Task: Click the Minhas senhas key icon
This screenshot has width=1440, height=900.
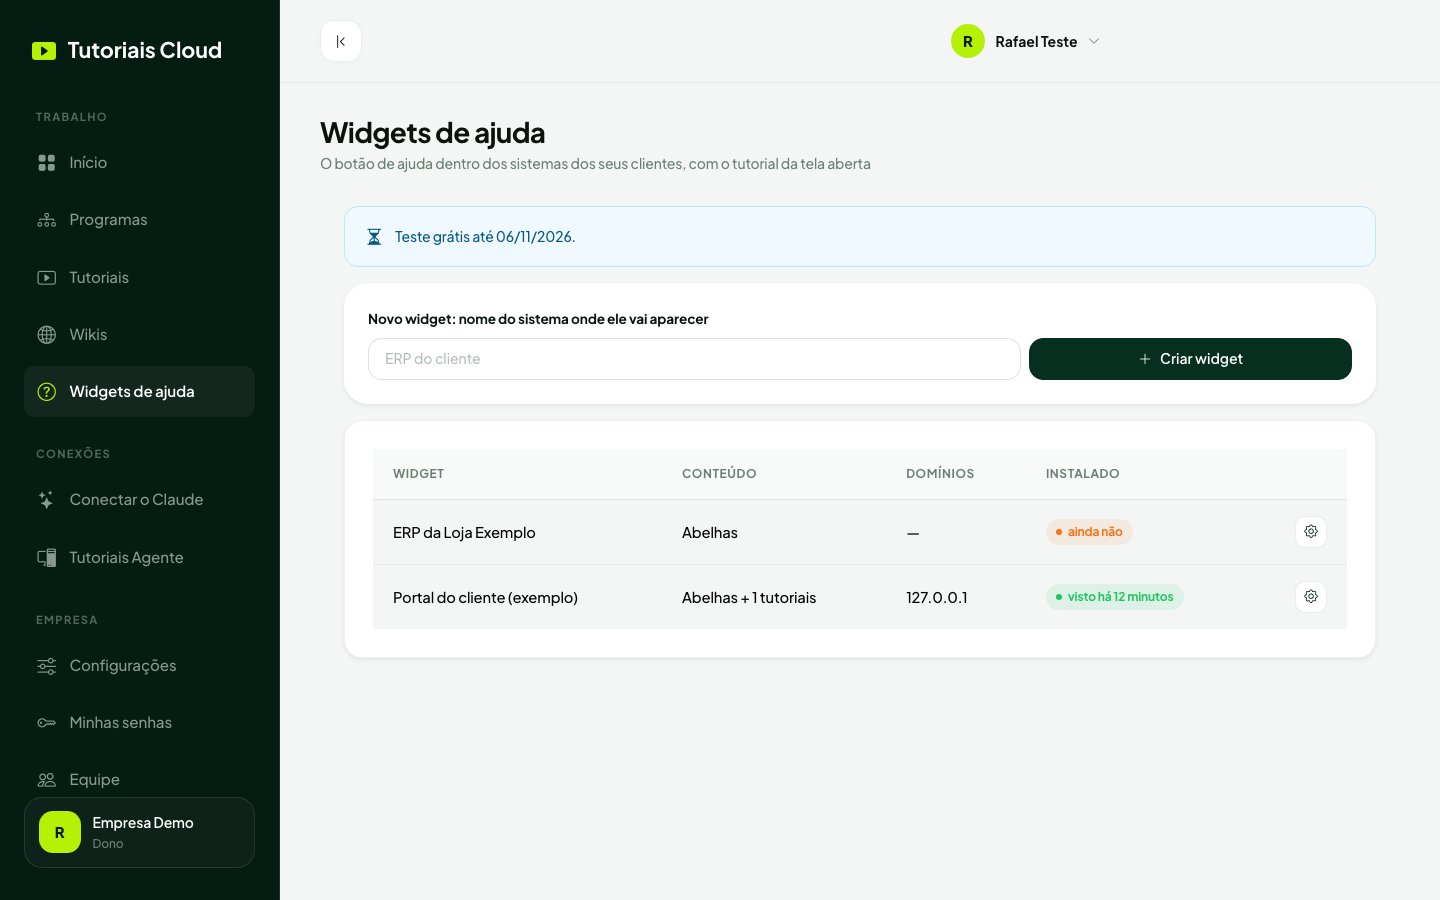Action: 47,723
